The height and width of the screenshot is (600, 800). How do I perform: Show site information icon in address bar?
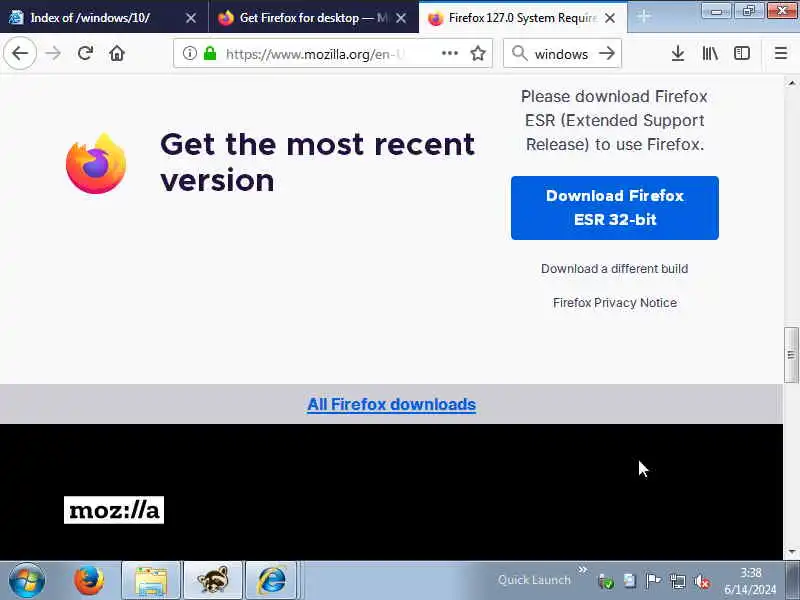coord(189,53)
